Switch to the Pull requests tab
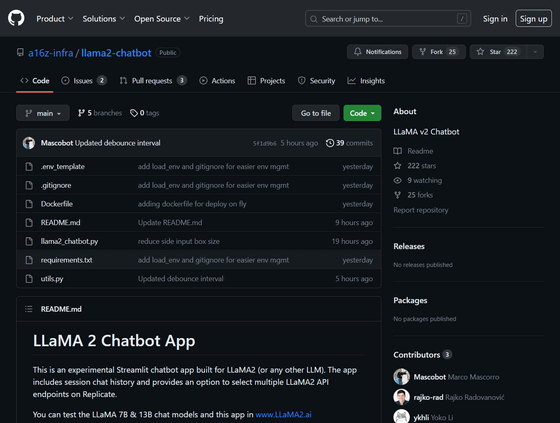 (x=153, y=81)
